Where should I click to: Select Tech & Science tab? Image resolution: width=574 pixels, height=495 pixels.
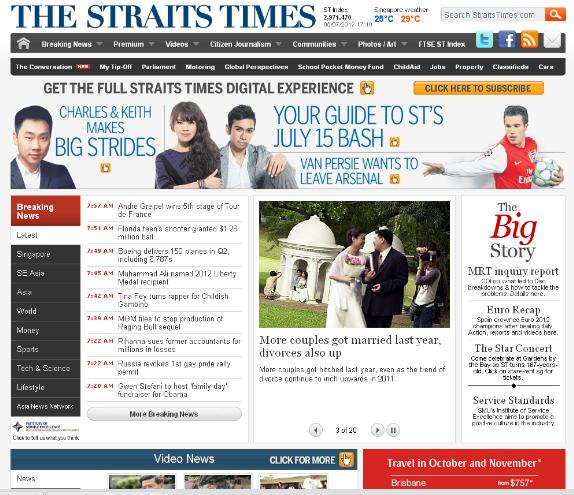click(45, 368)
